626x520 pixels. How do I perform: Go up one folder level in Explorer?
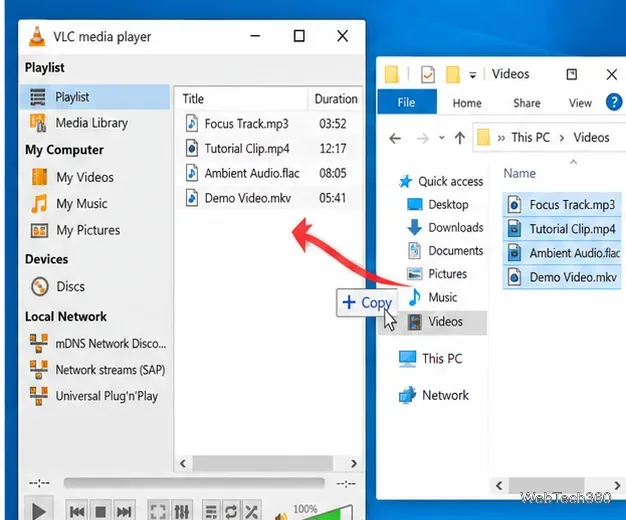pyautogui.click(x=460, y=138)
